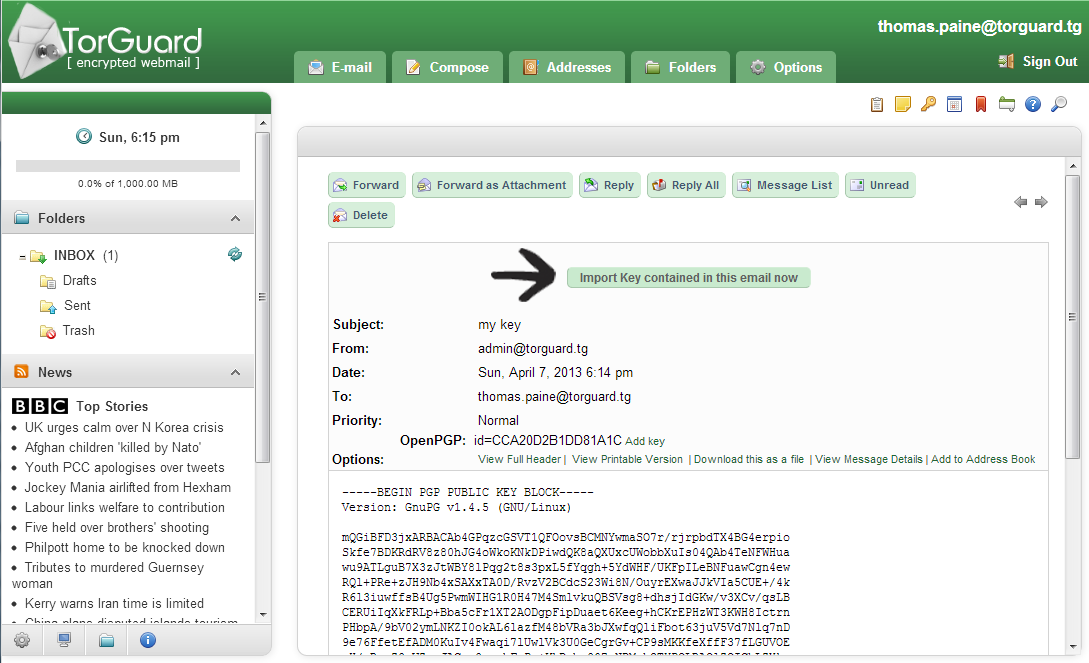The height and width of the screenshot is (663, 1089).
Task: Collapse the INBOX tree with minus toggle
Action: [22, 257]
